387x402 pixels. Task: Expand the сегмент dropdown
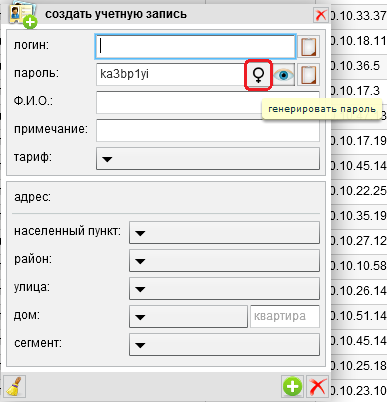coord(224,344)
